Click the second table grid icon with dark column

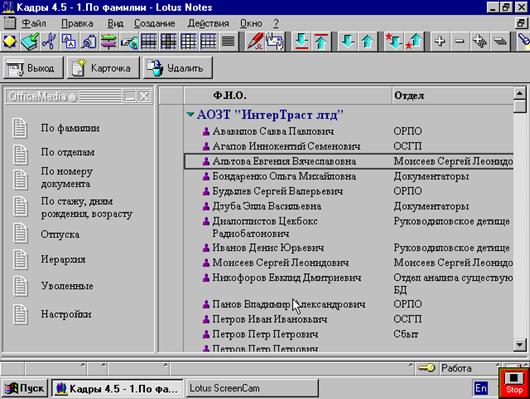[168, 42]
